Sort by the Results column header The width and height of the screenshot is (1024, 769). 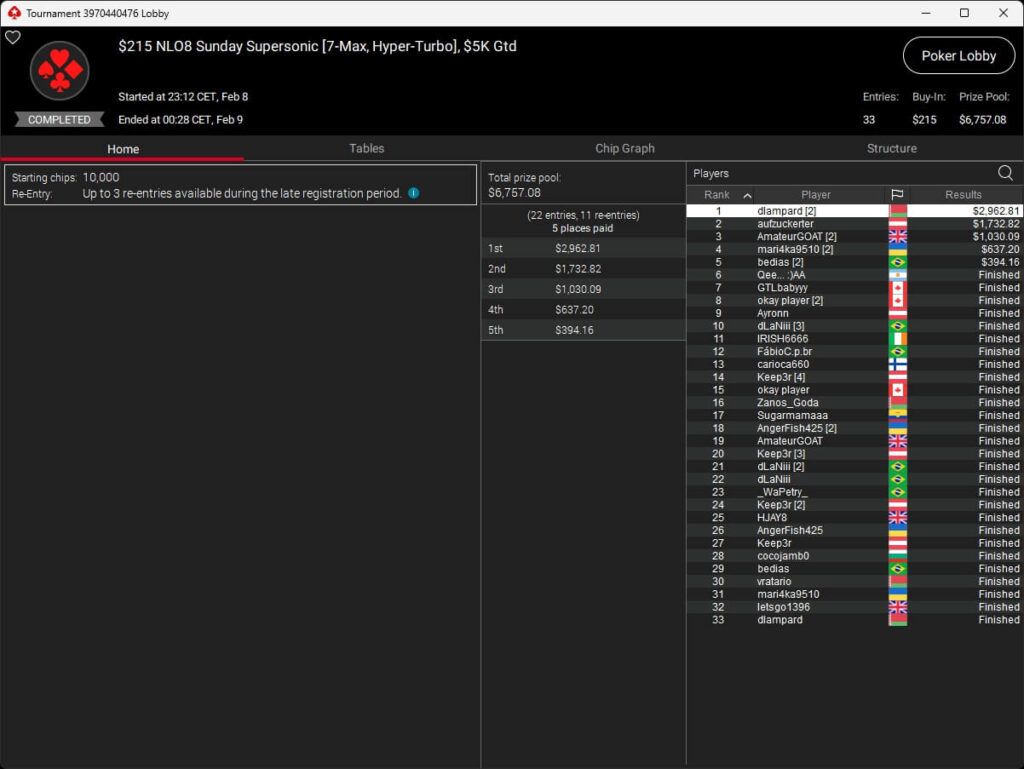click(x=963, y=195)
